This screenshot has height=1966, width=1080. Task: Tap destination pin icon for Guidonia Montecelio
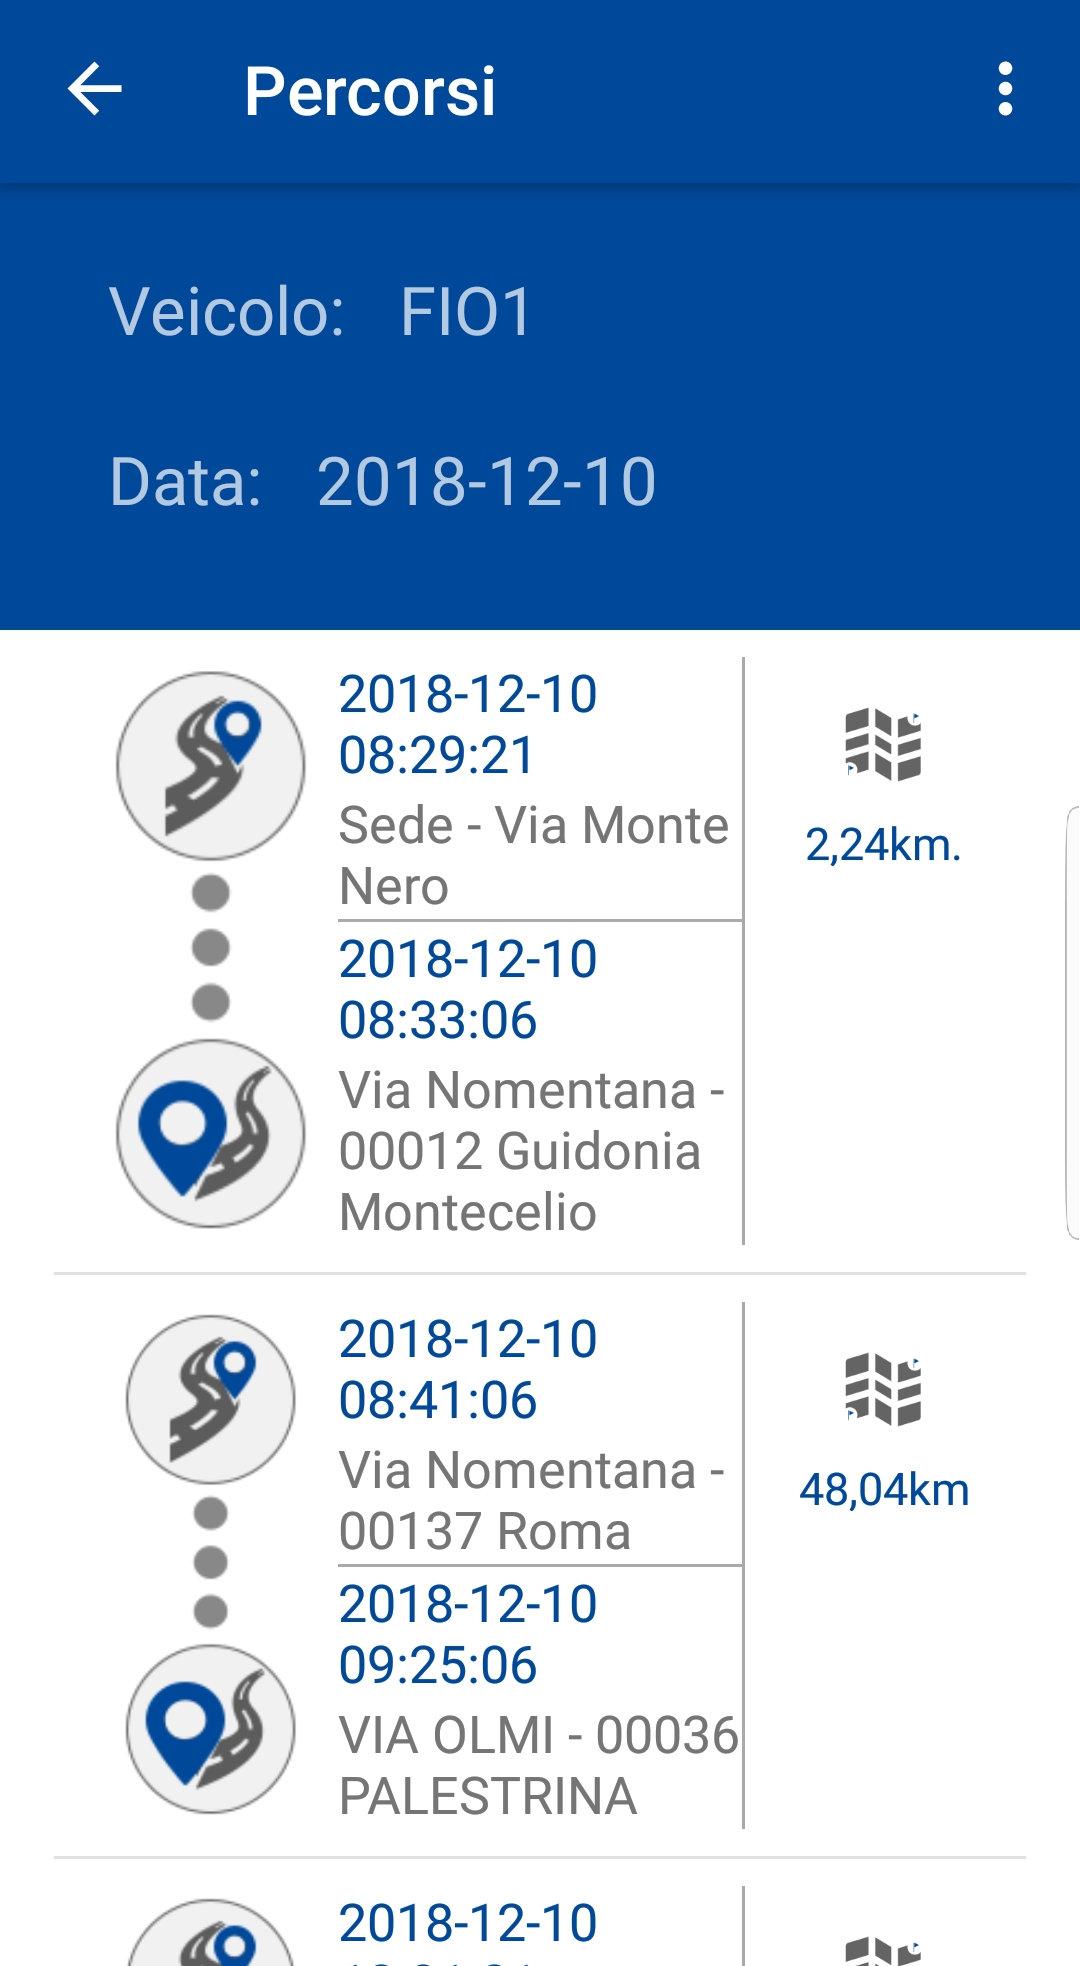[x=211, y=1133]
